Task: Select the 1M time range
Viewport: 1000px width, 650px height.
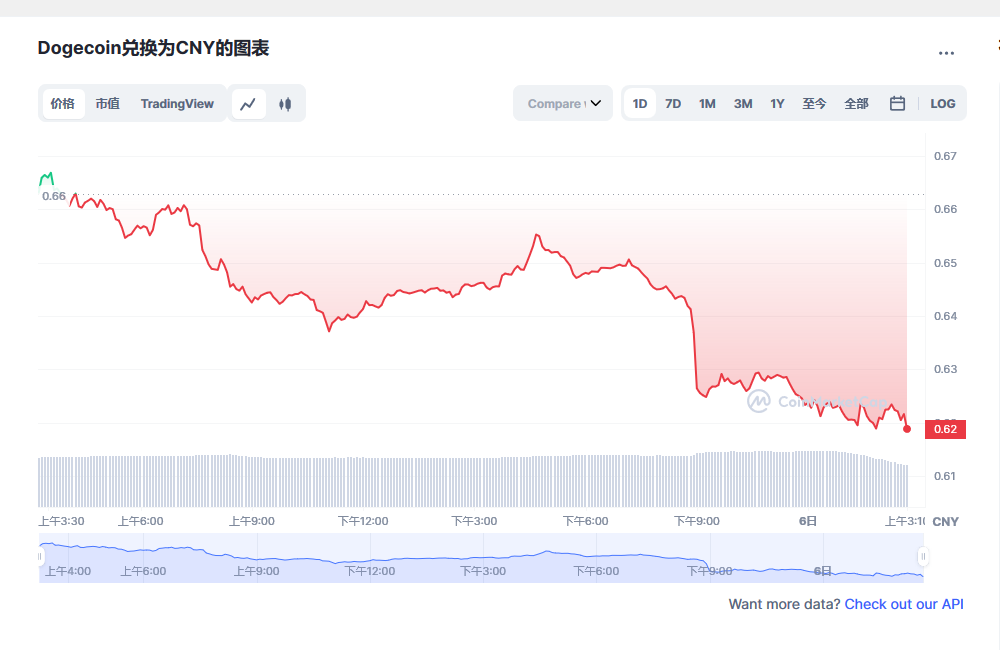Action: pos(707,103)
